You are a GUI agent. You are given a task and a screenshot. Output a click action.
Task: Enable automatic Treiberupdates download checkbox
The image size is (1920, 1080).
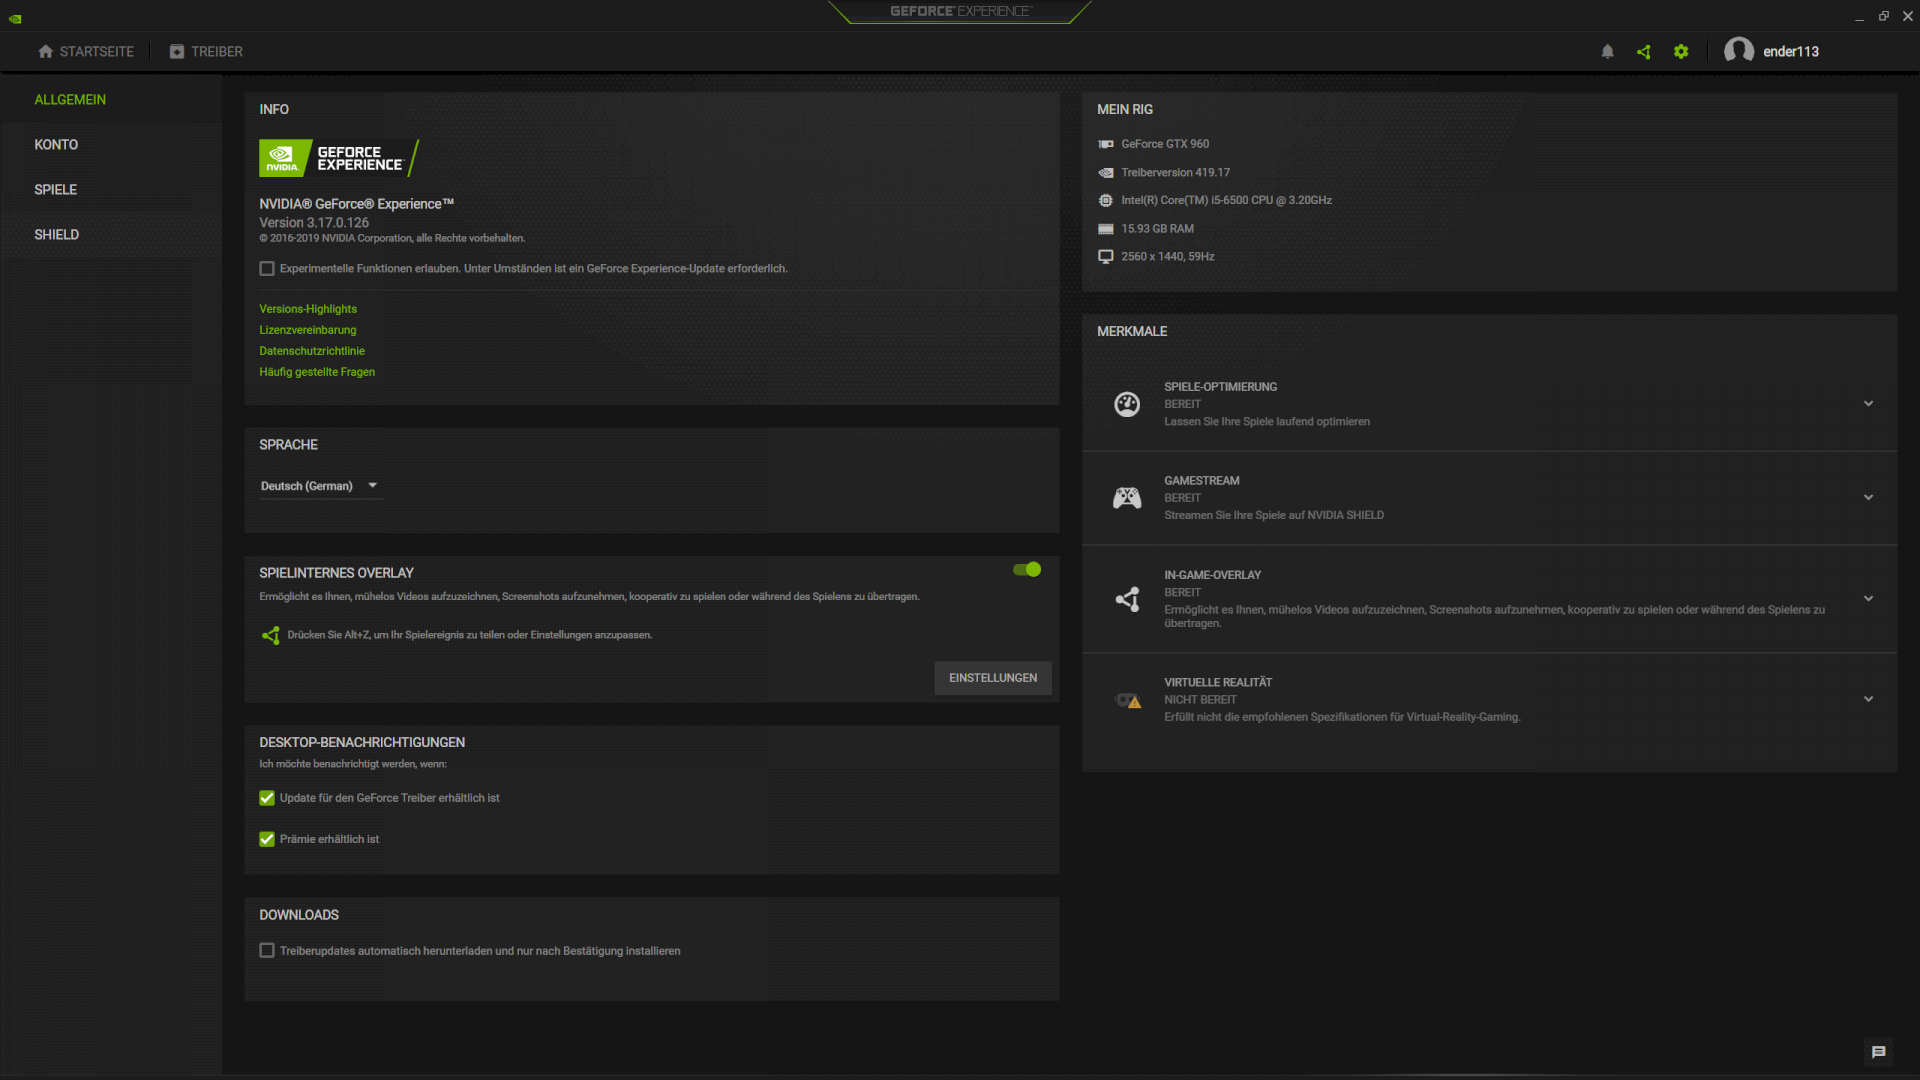pos(267,951)
